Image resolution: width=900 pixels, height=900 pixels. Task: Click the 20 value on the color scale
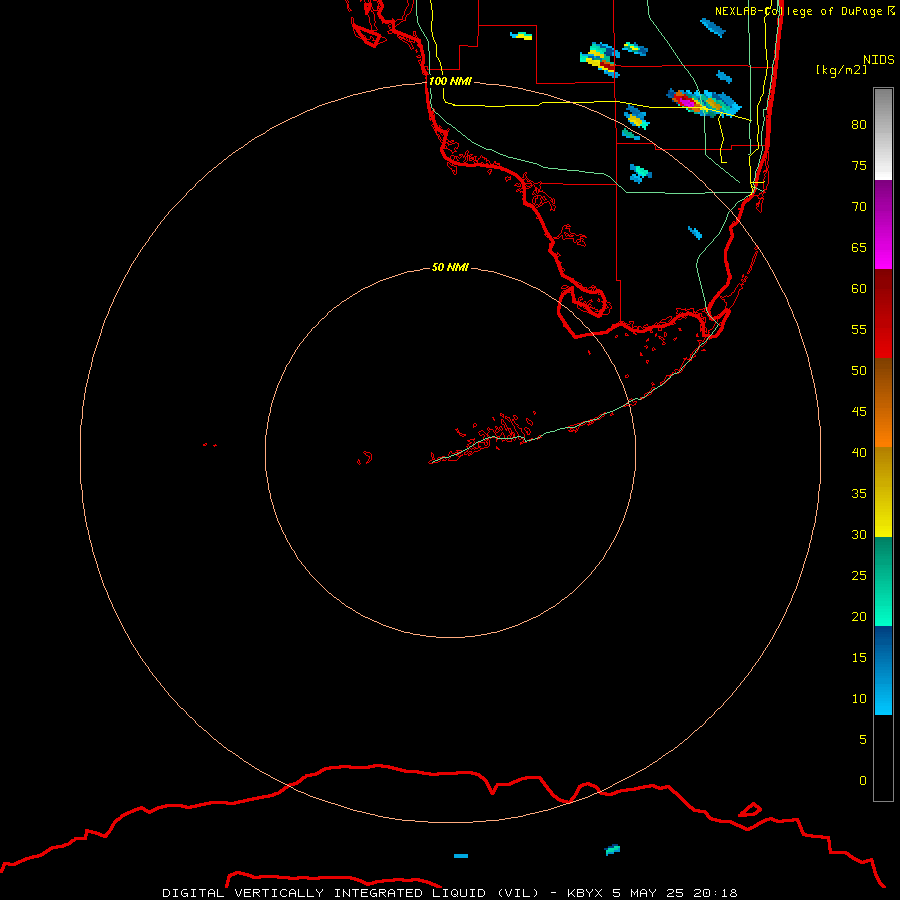tap(859, 617)
